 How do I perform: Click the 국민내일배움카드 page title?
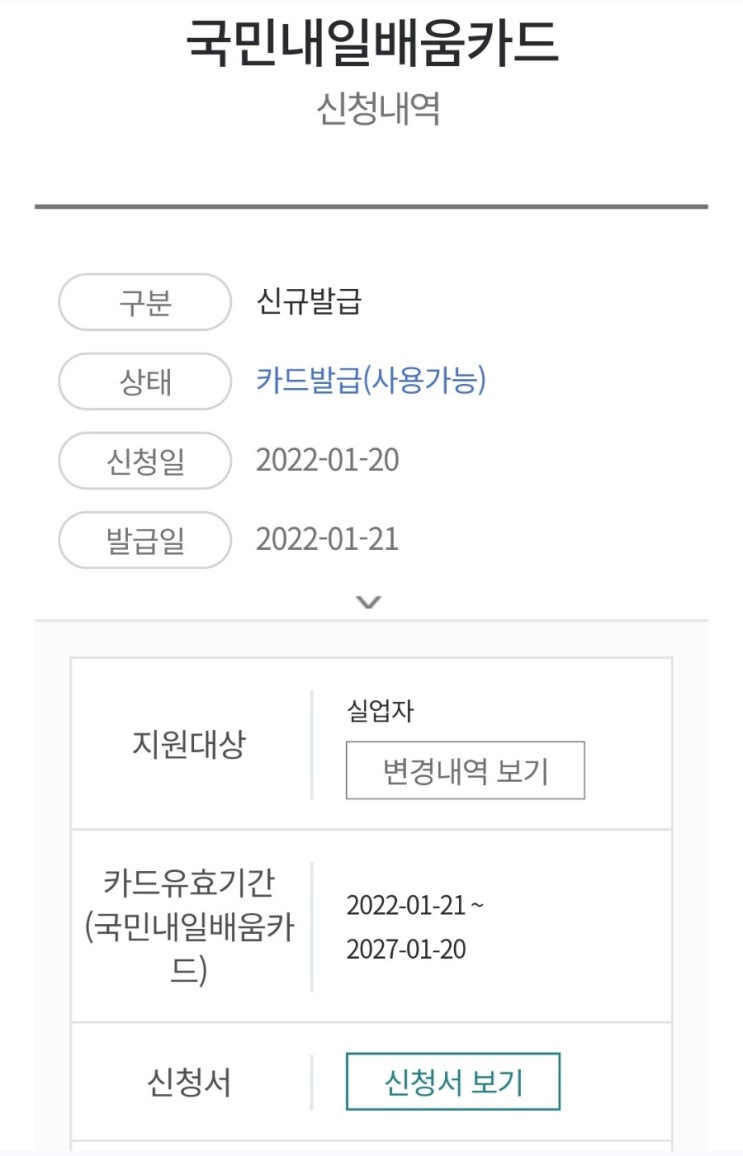[372, 43]
